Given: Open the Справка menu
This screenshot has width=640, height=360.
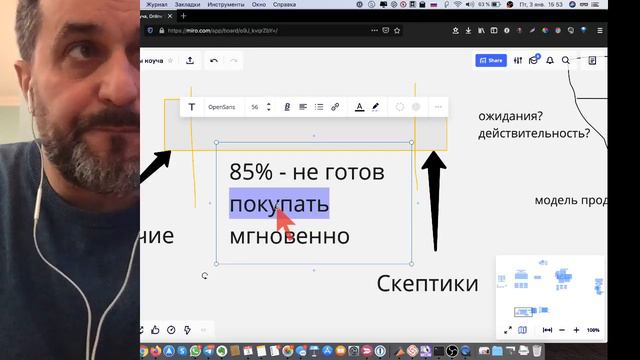Looking at the screenshot, I should click(x=284, y=4).
